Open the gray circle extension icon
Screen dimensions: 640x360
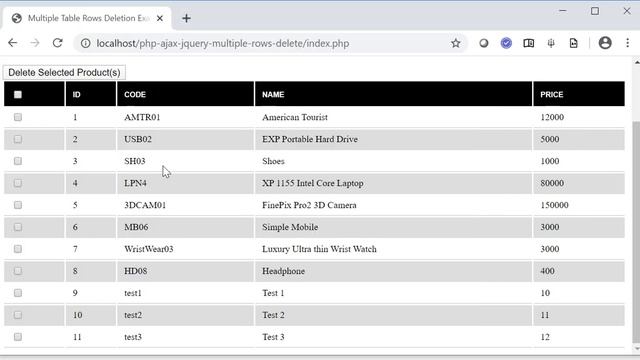[484, 43]
